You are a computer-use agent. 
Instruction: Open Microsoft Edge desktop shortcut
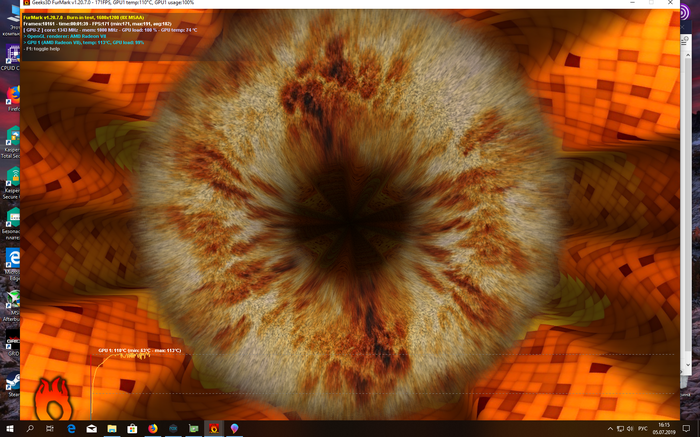[x=12, y=264]
